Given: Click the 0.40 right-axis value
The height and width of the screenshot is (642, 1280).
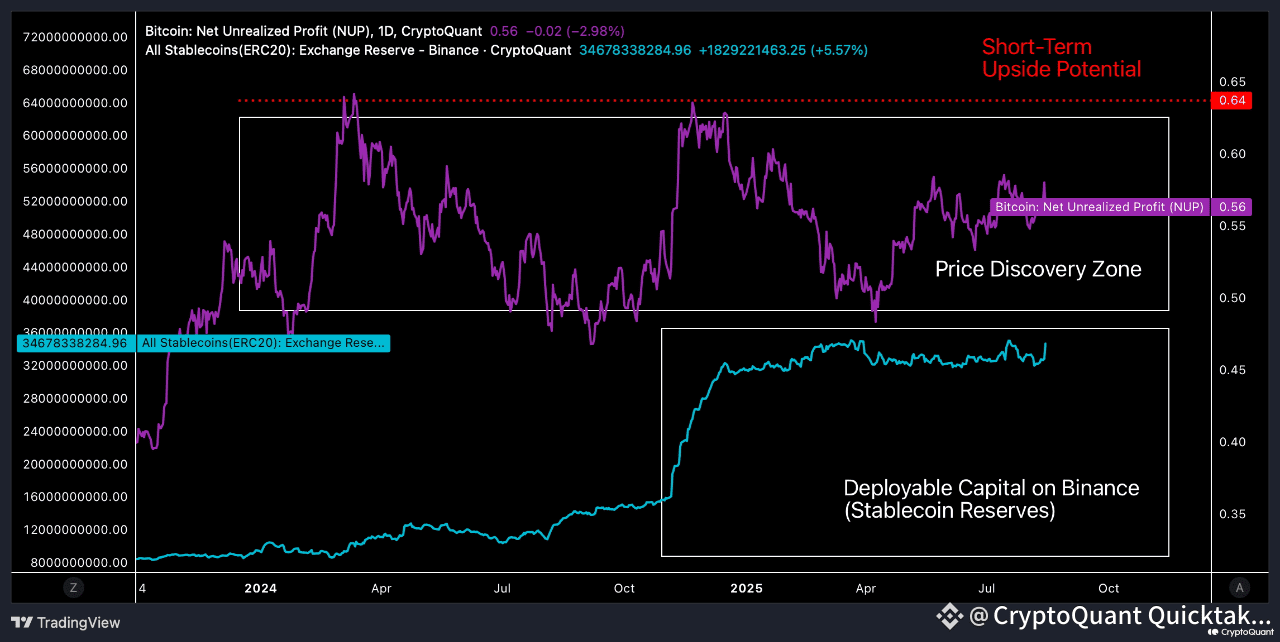Looking at the screenshot, I should coord(1232,442).
